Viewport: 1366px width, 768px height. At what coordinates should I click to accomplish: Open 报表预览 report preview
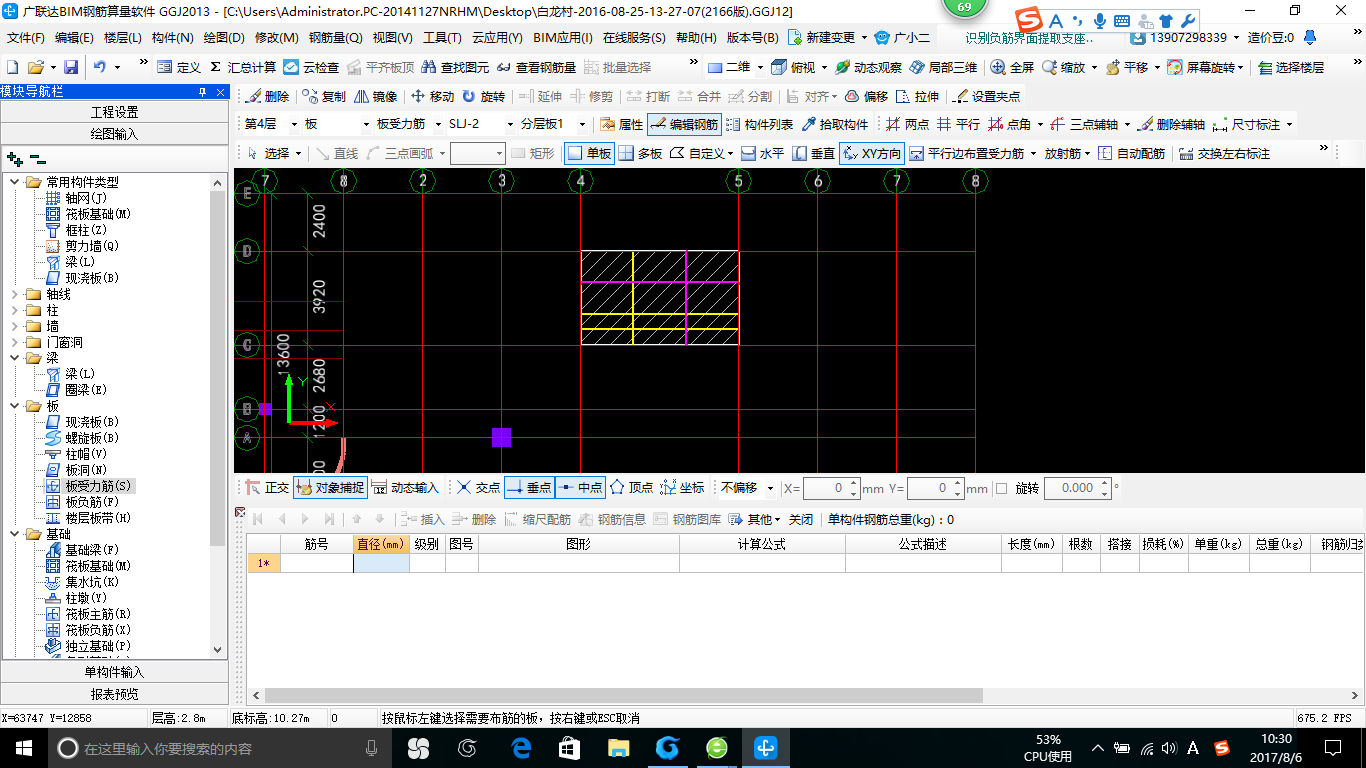point(114,694)
